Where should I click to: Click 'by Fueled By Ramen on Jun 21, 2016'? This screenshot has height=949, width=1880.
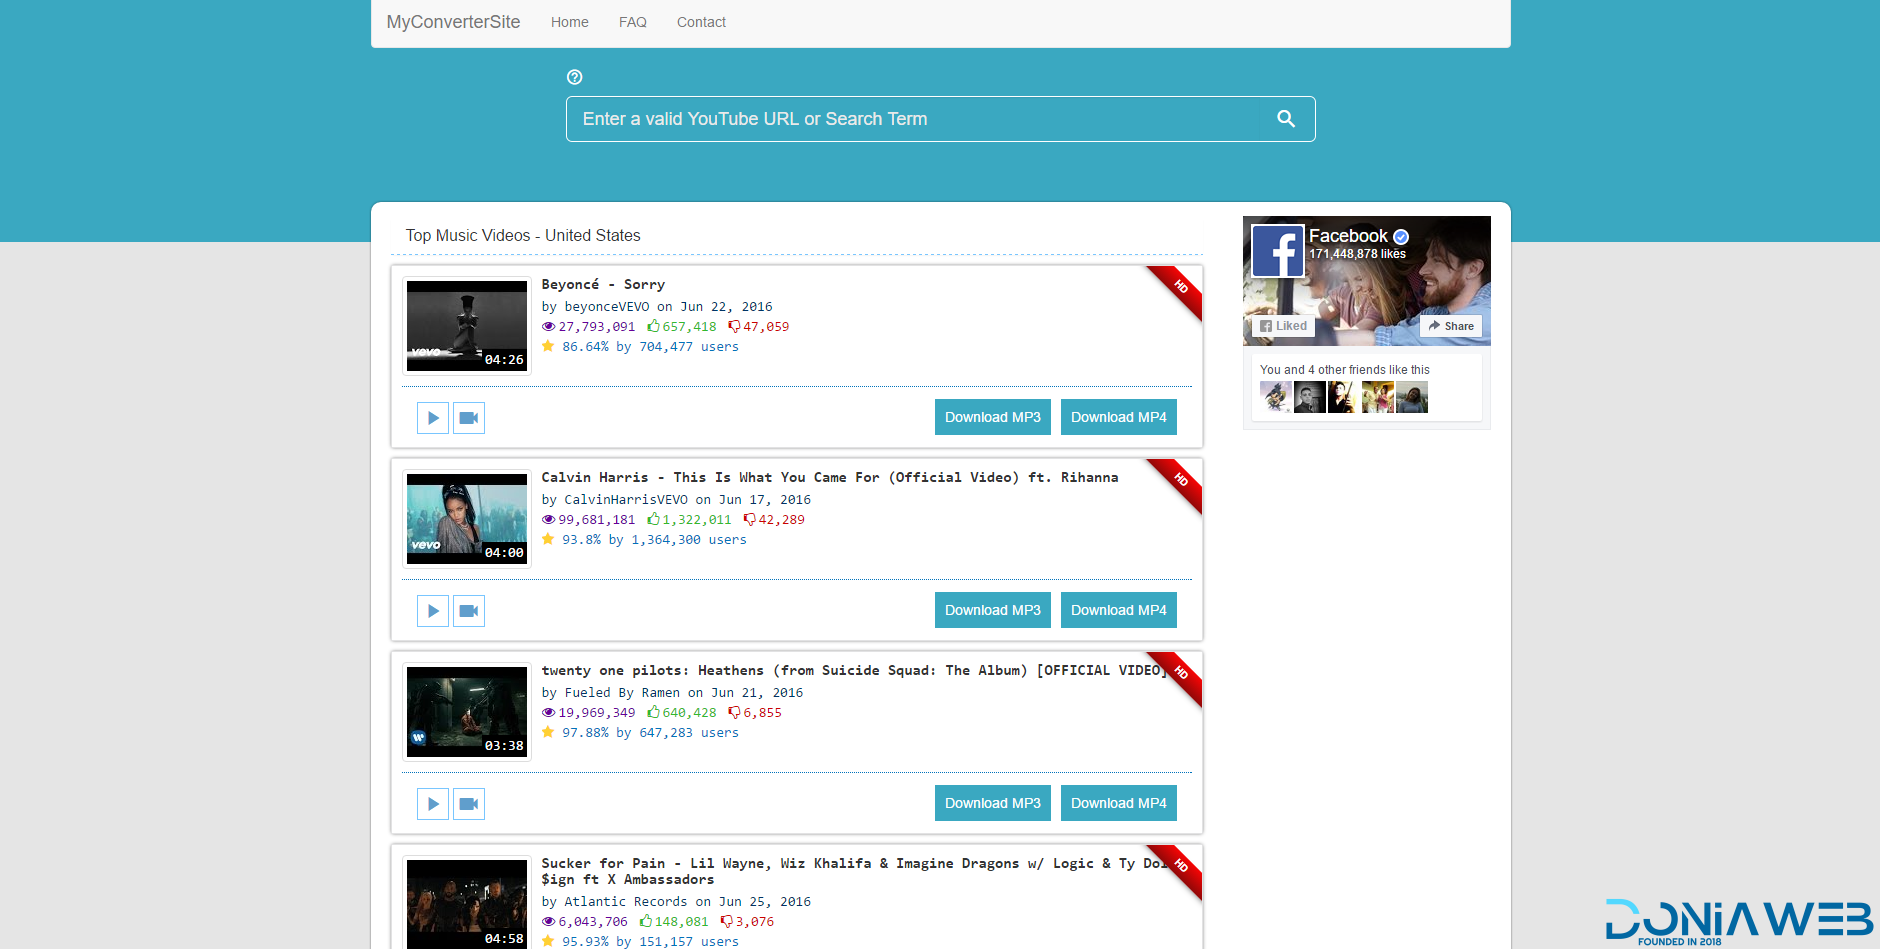click(673, 693)
